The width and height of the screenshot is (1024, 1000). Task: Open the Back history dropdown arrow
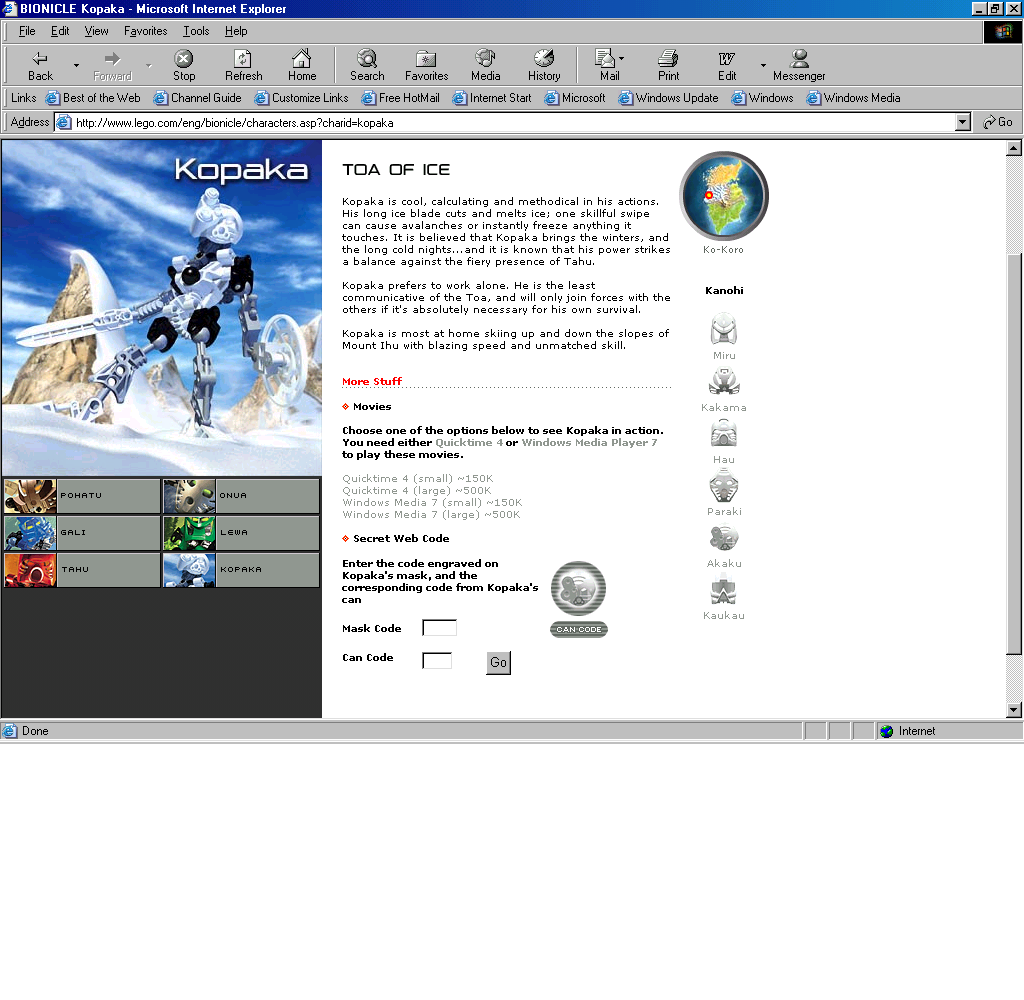click(x=76, y=65)
